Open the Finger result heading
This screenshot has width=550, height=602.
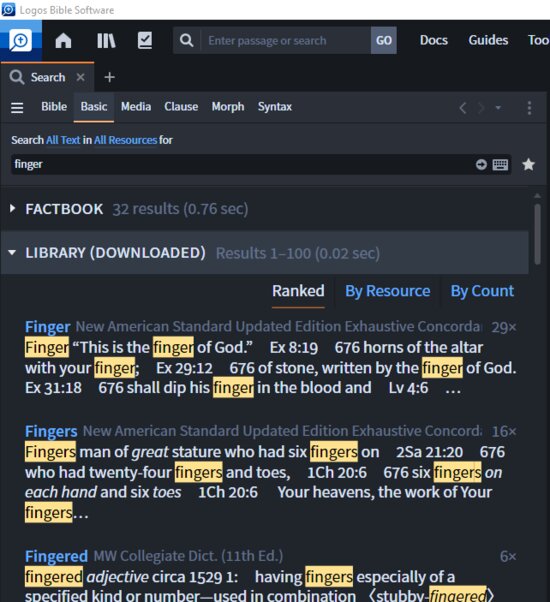tap(48, 327)
